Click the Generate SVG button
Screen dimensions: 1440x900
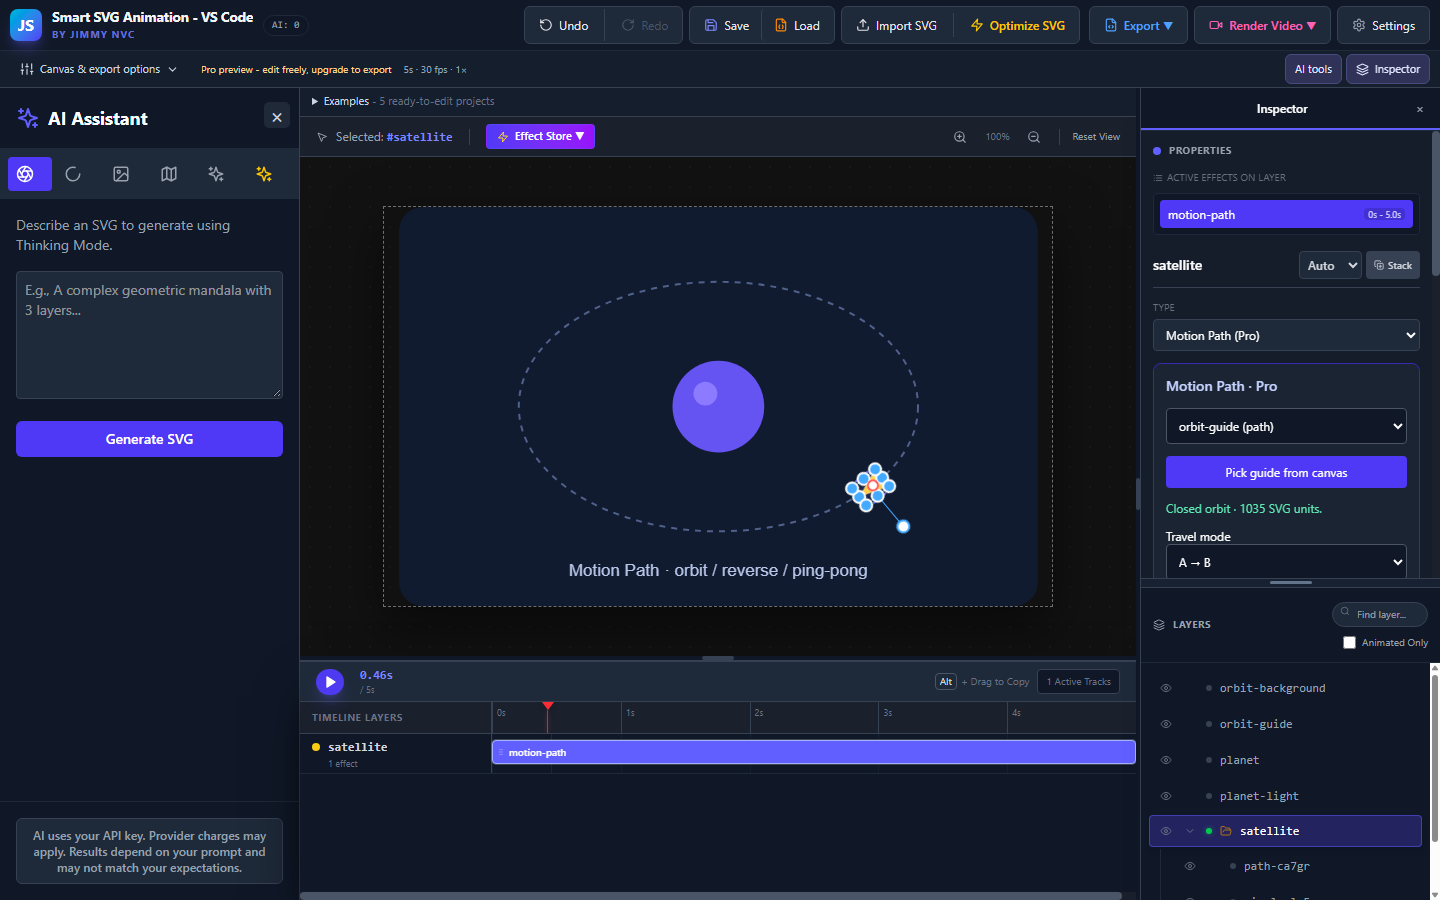[x=149, y=439]
